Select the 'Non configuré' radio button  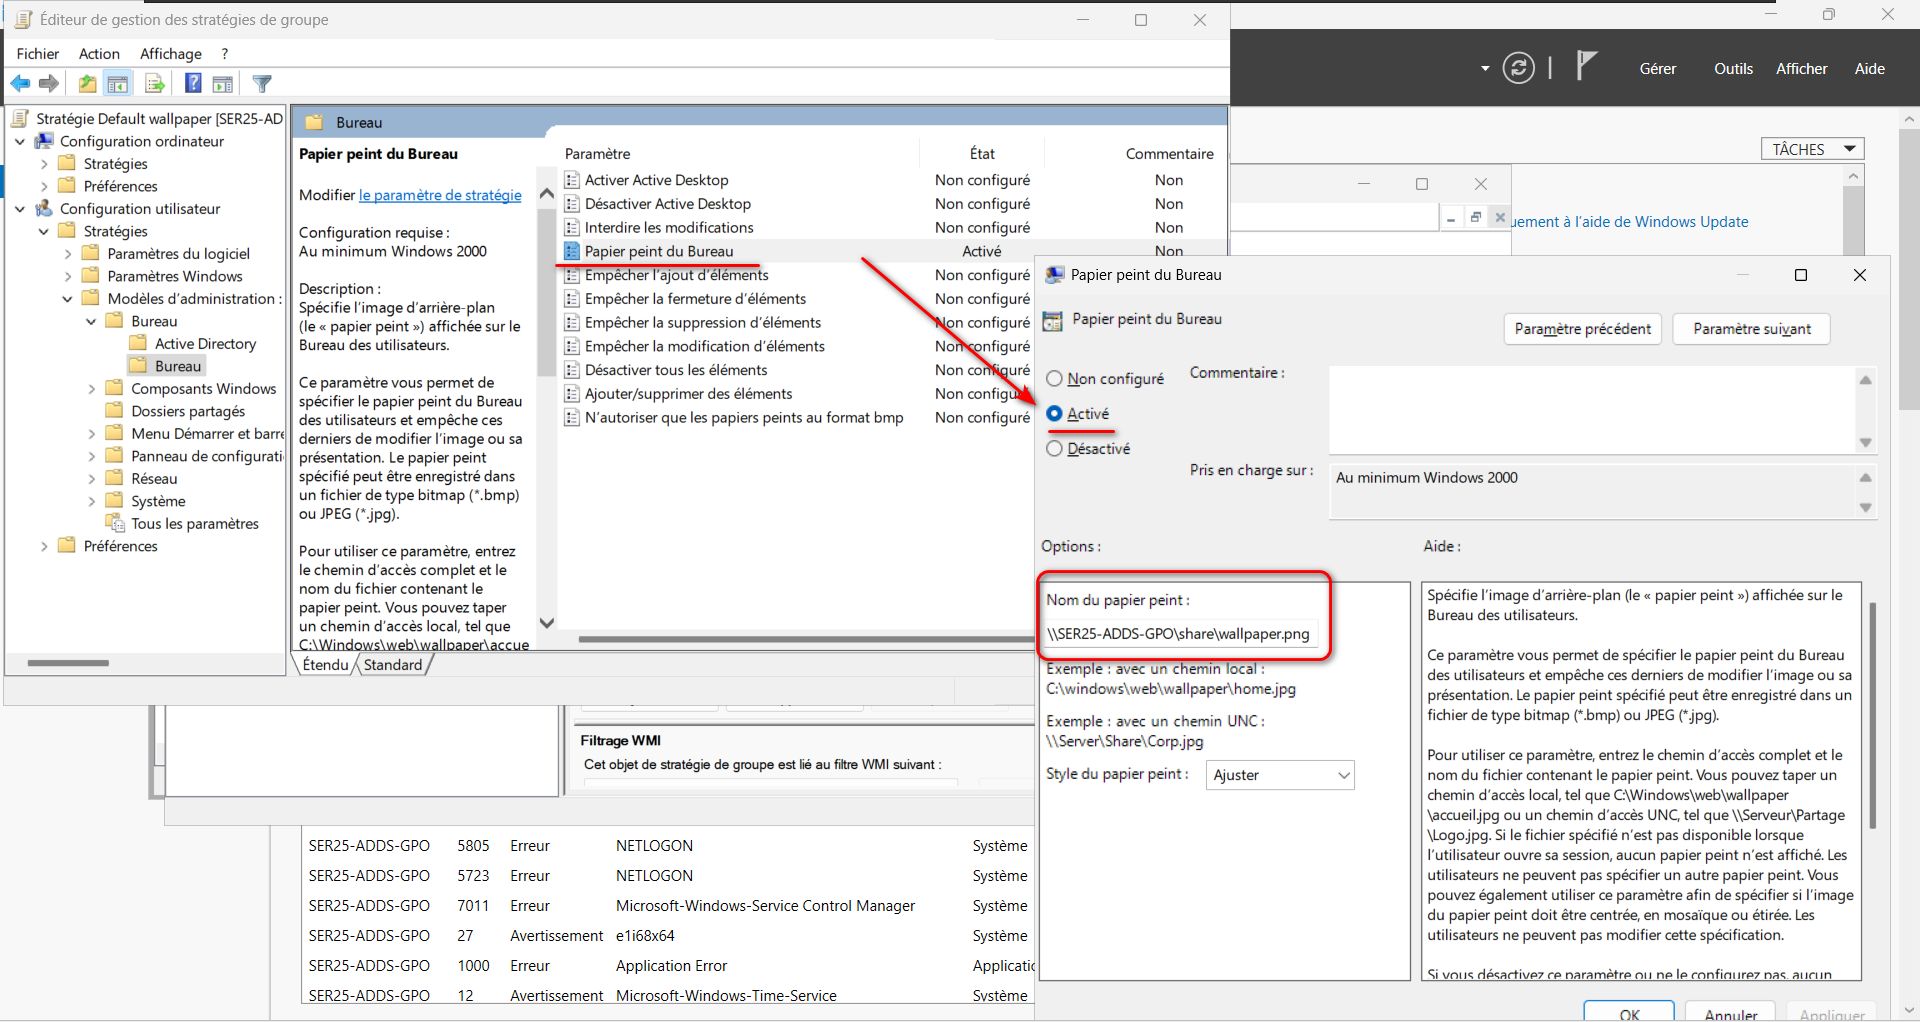[1054, 379]
